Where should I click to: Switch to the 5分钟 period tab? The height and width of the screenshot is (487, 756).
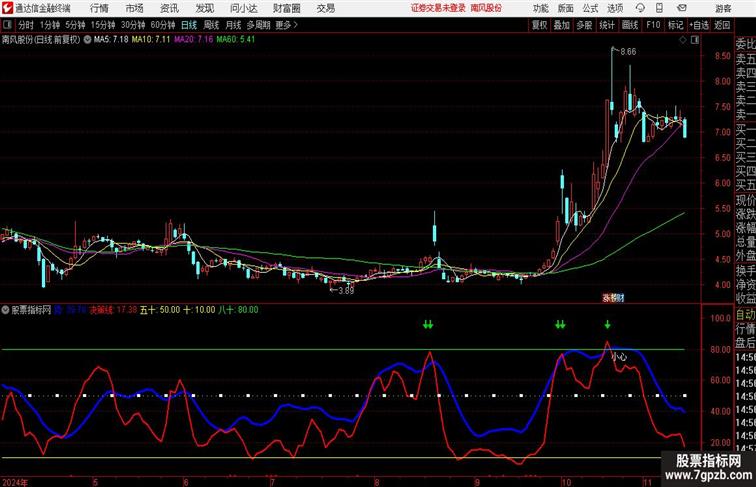click(75, 25)
